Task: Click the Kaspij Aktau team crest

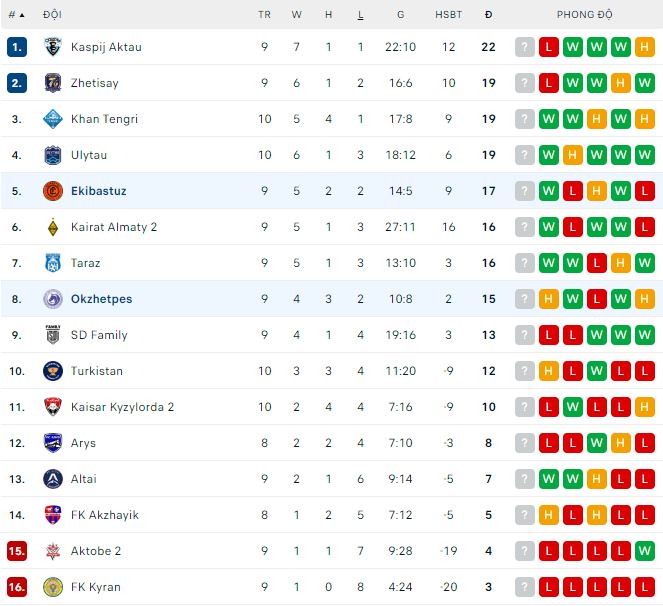Action: point(53,47)
